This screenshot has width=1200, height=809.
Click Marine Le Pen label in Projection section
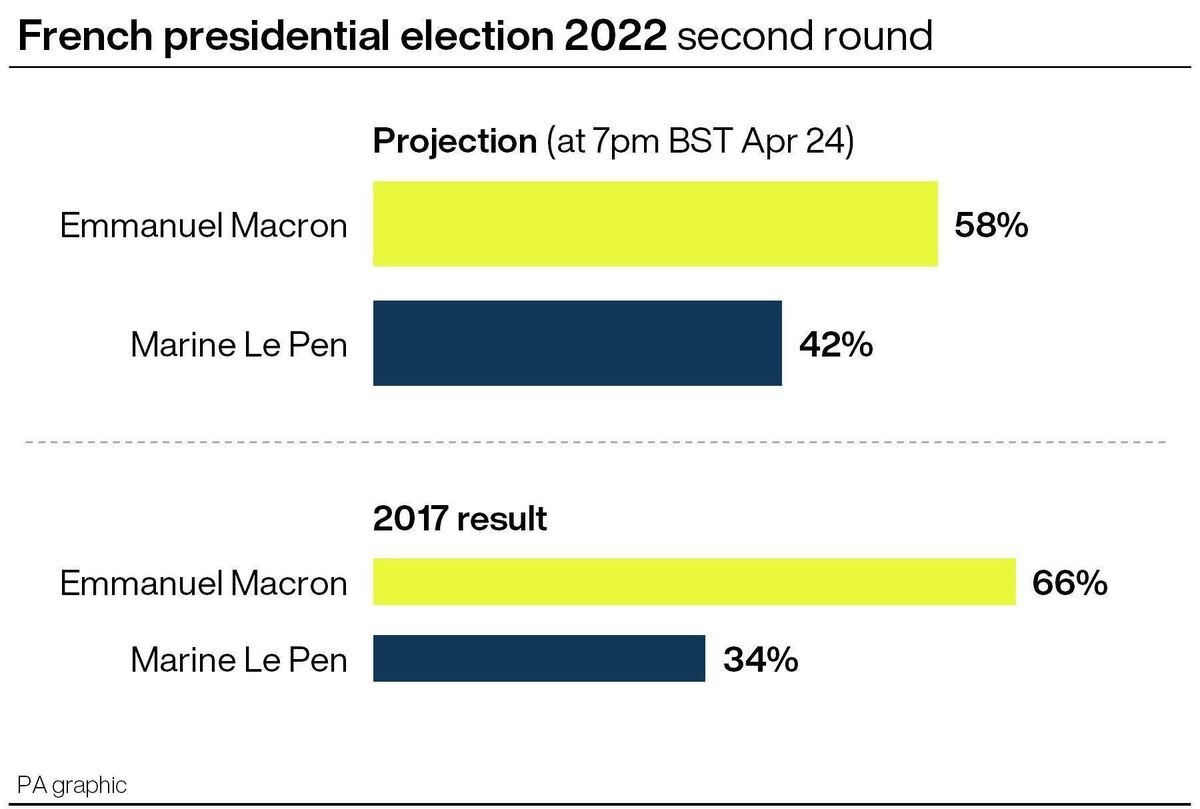(239, 345)
